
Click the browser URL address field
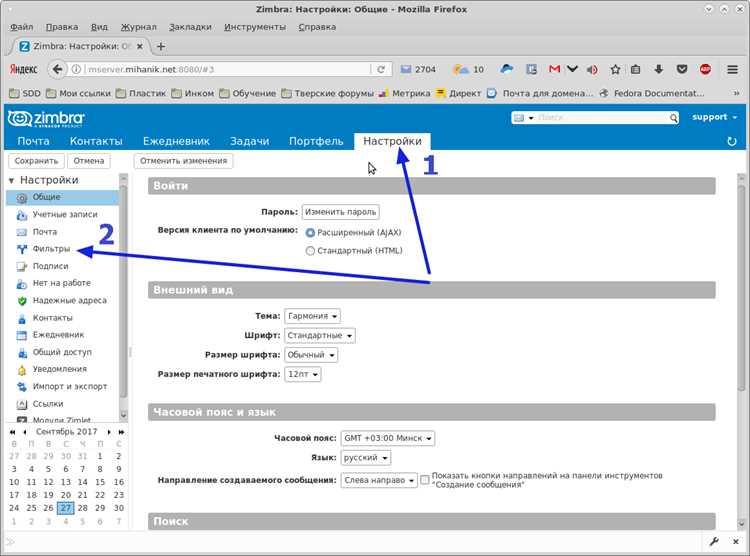[x=229, y=69]
